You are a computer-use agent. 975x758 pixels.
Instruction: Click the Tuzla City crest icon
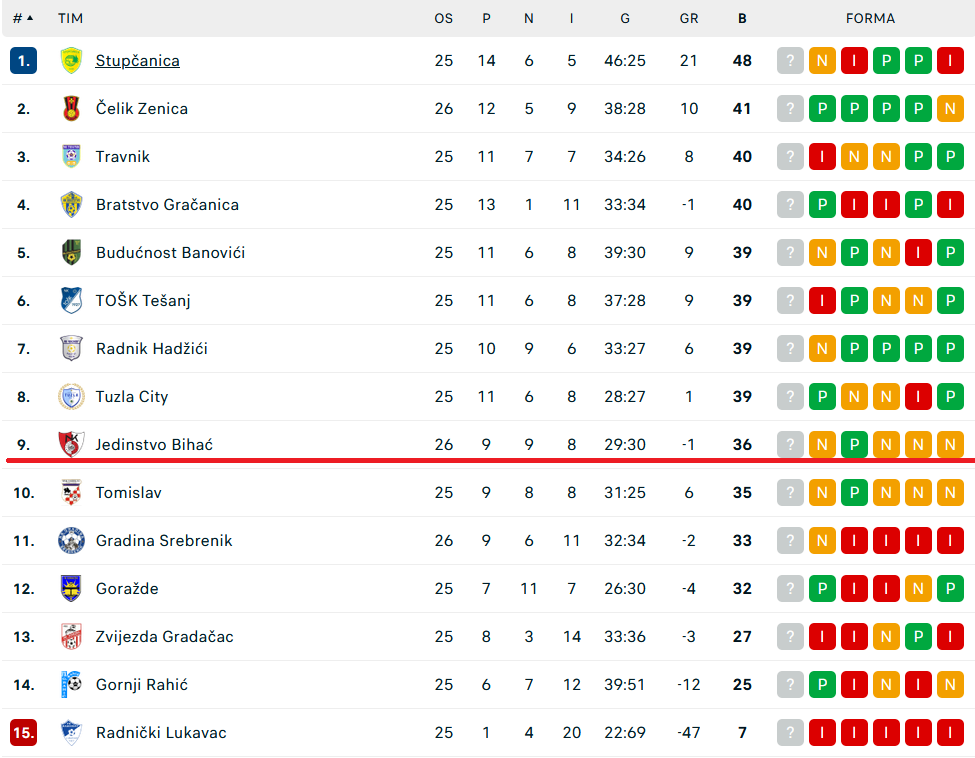71,397
